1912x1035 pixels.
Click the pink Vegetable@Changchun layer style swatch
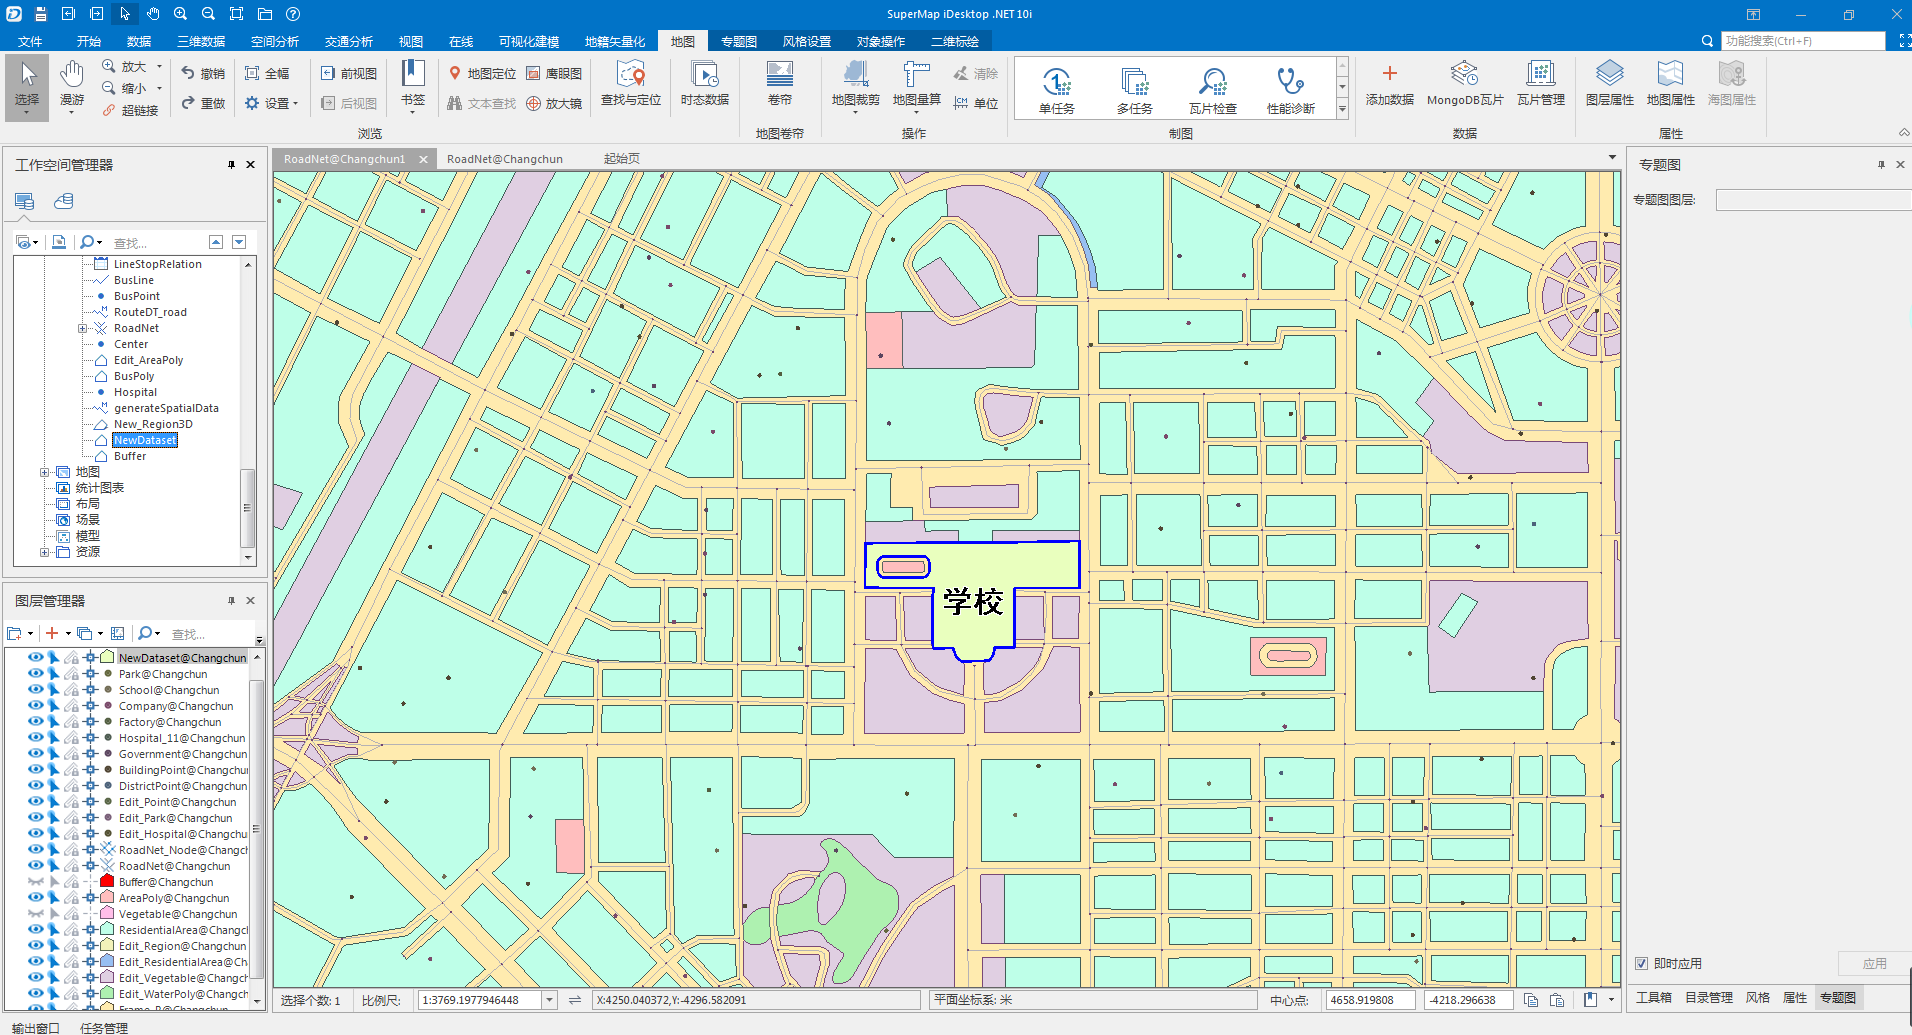(107, 914)
